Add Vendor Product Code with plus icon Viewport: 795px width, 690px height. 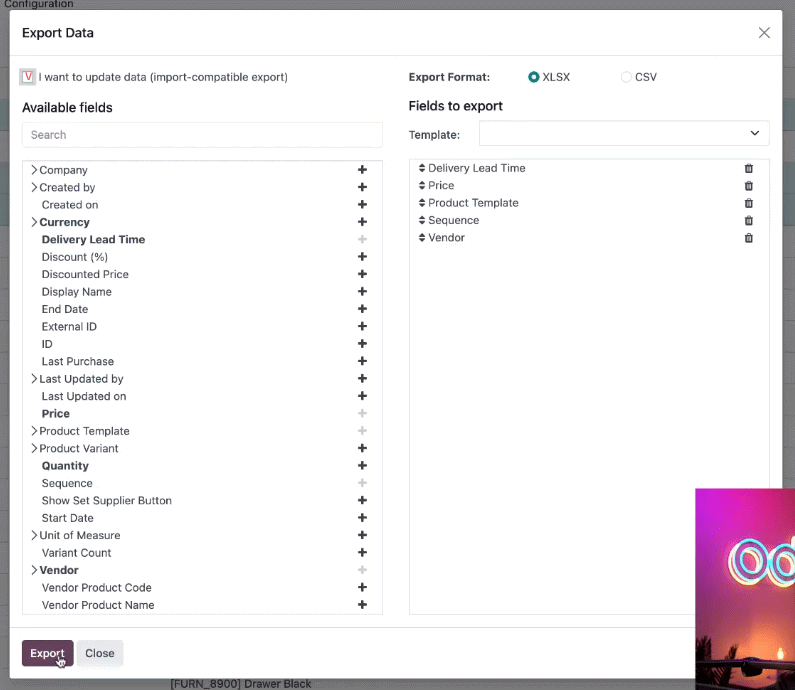click(x=362, y=587)
